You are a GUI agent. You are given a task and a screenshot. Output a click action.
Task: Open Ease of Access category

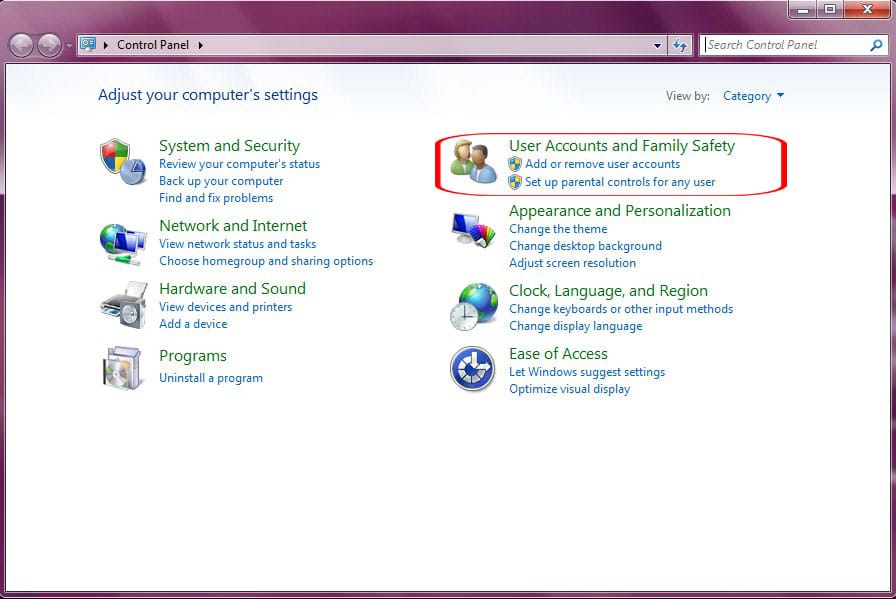pos(558,354)
